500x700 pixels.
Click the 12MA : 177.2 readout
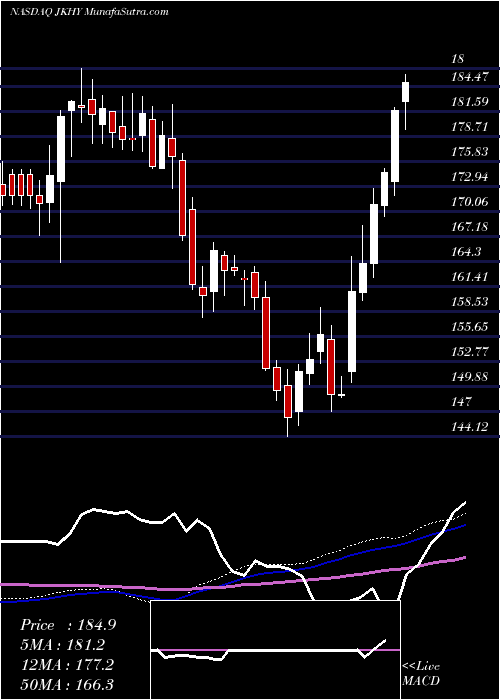pyautogui.click(x=66, y=664)
